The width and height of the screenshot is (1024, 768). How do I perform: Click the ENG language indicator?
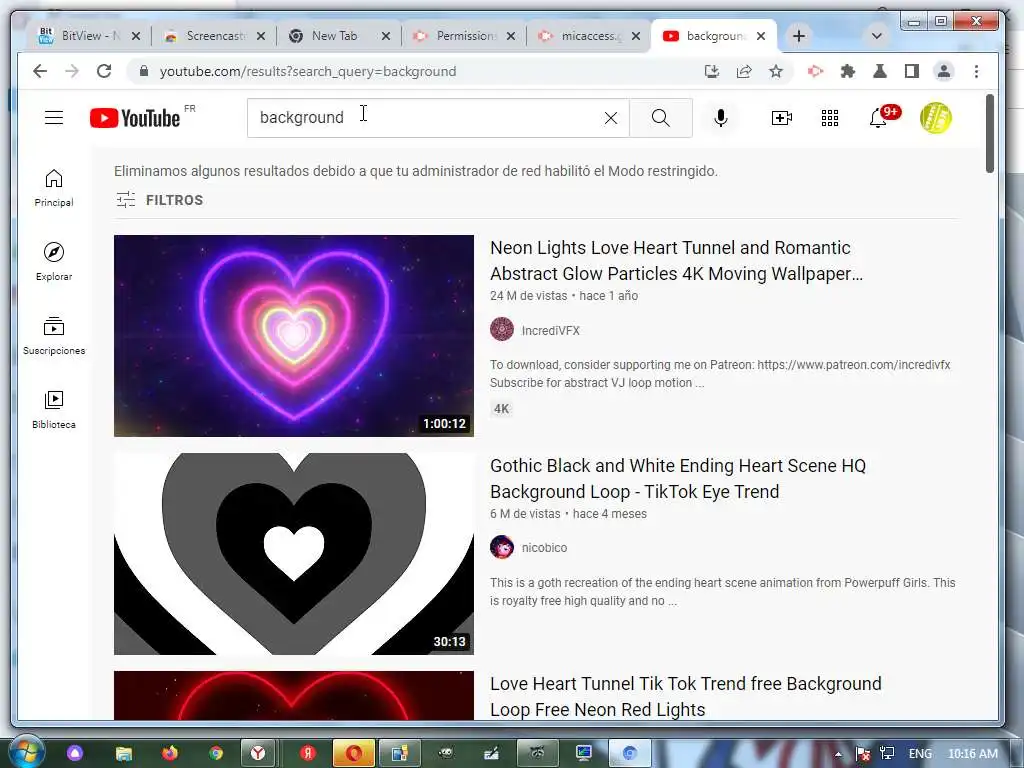(920, 754)
